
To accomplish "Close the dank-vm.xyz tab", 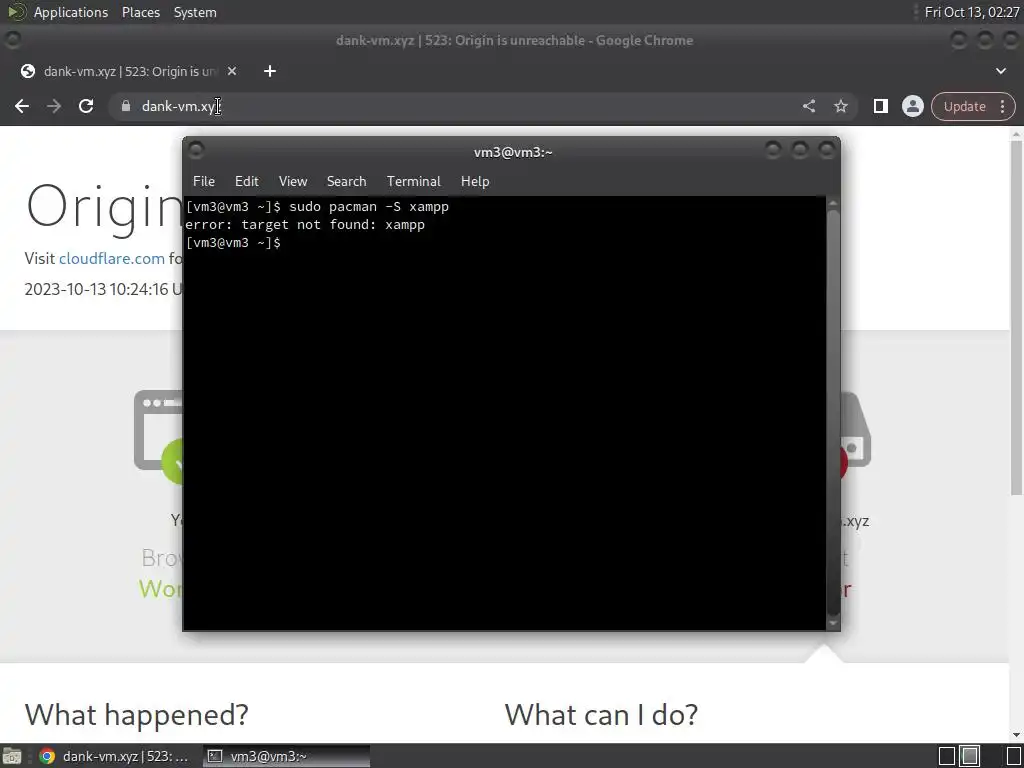I will tap(232, 71).
